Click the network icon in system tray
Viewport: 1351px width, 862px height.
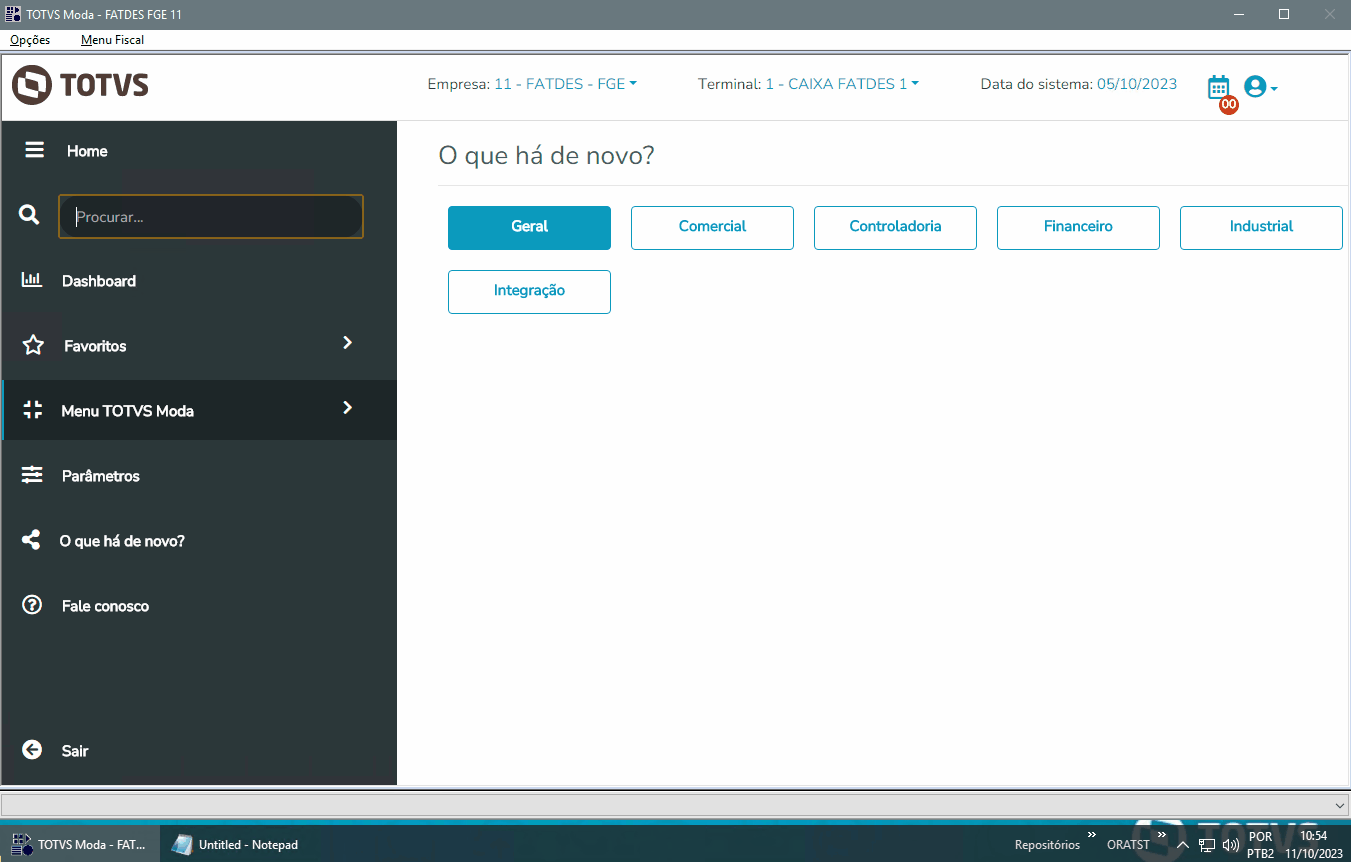pos(1207,845)
